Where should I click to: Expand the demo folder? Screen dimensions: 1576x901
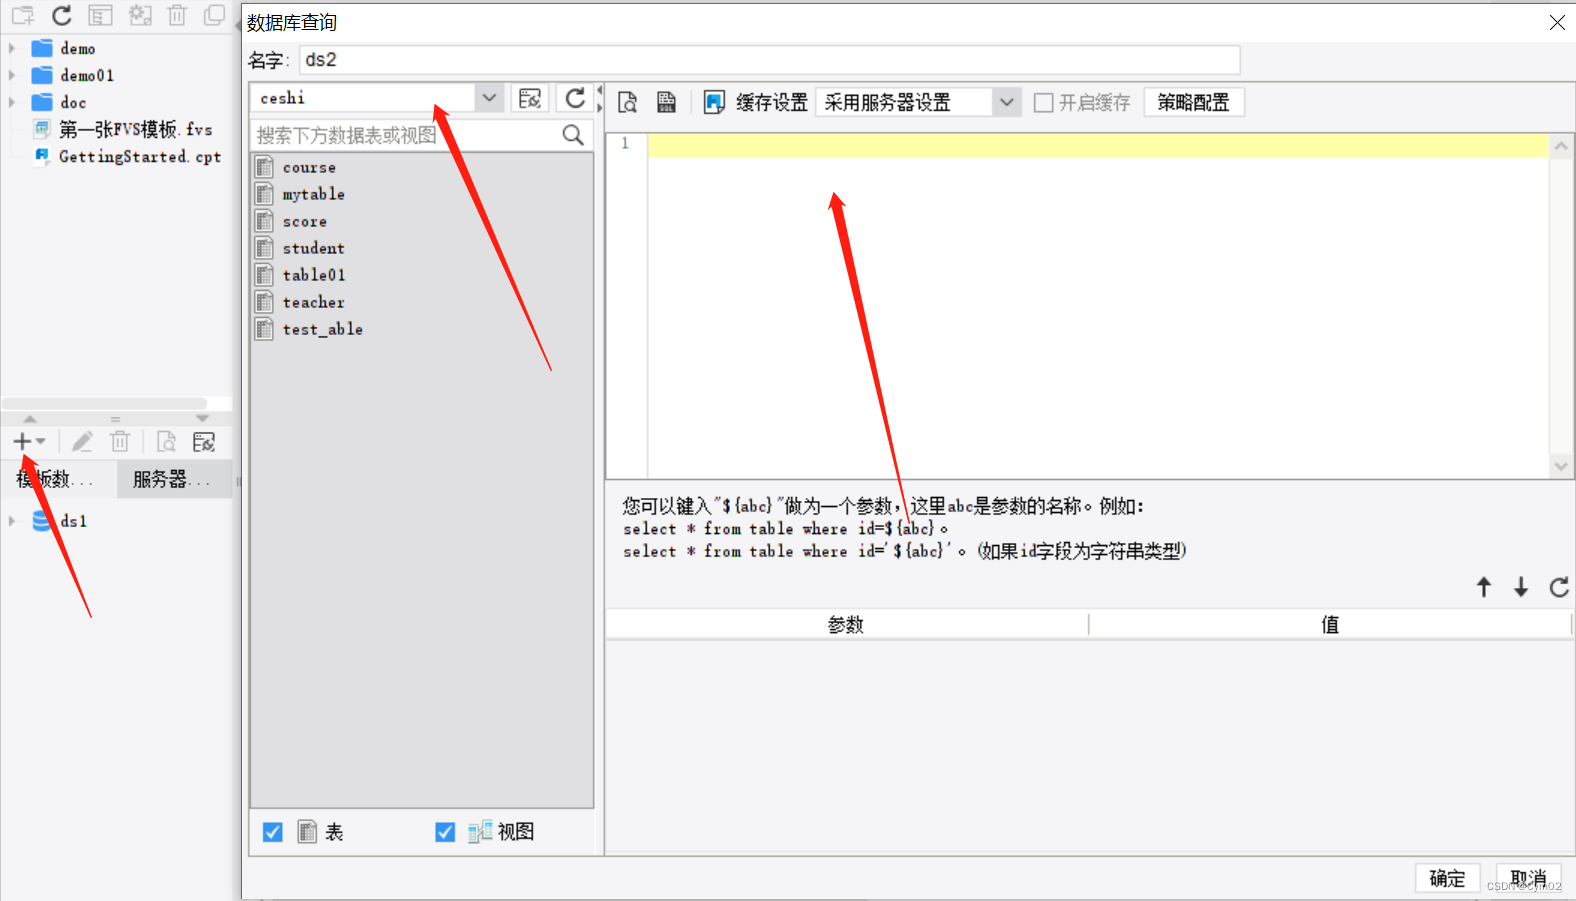click(x=12, y=48)
